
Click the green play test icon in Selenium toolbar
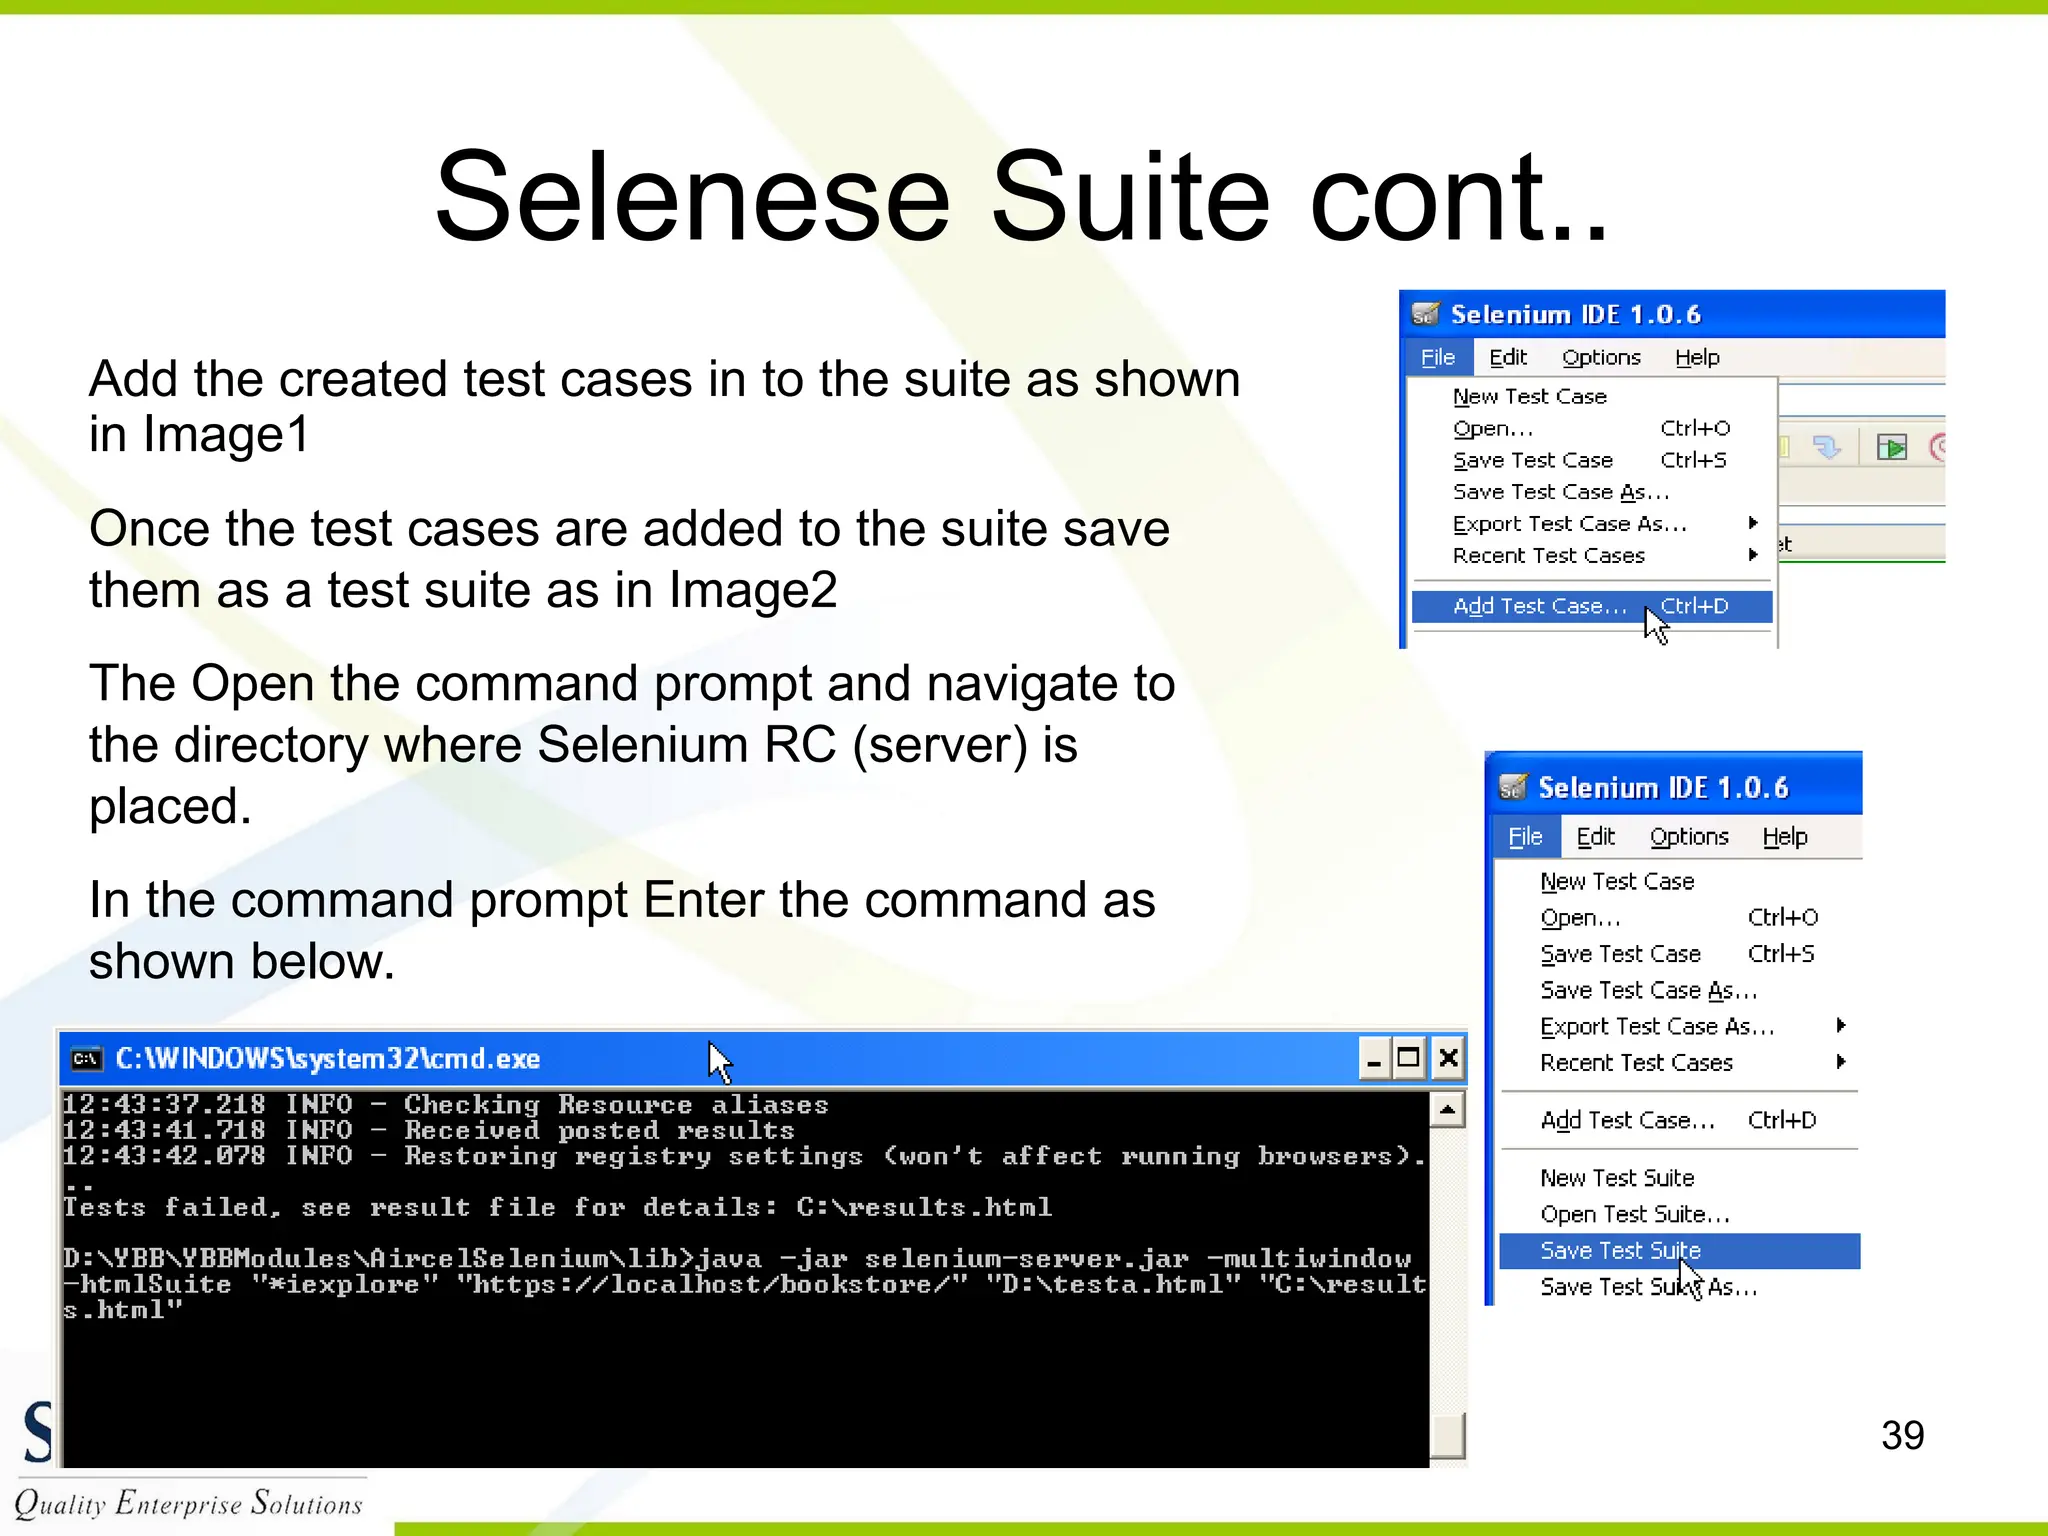pyautogui.click(x=1892, y=446)
